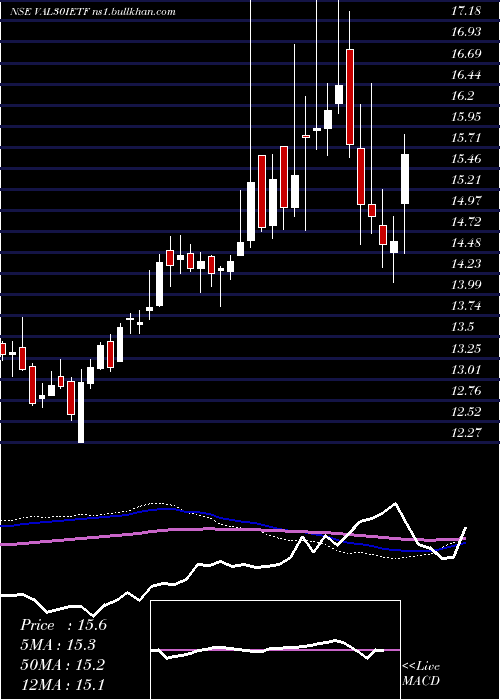Select the 15.95 price axis label
This screenshot has width=500, height=700.
click(466, 117)
